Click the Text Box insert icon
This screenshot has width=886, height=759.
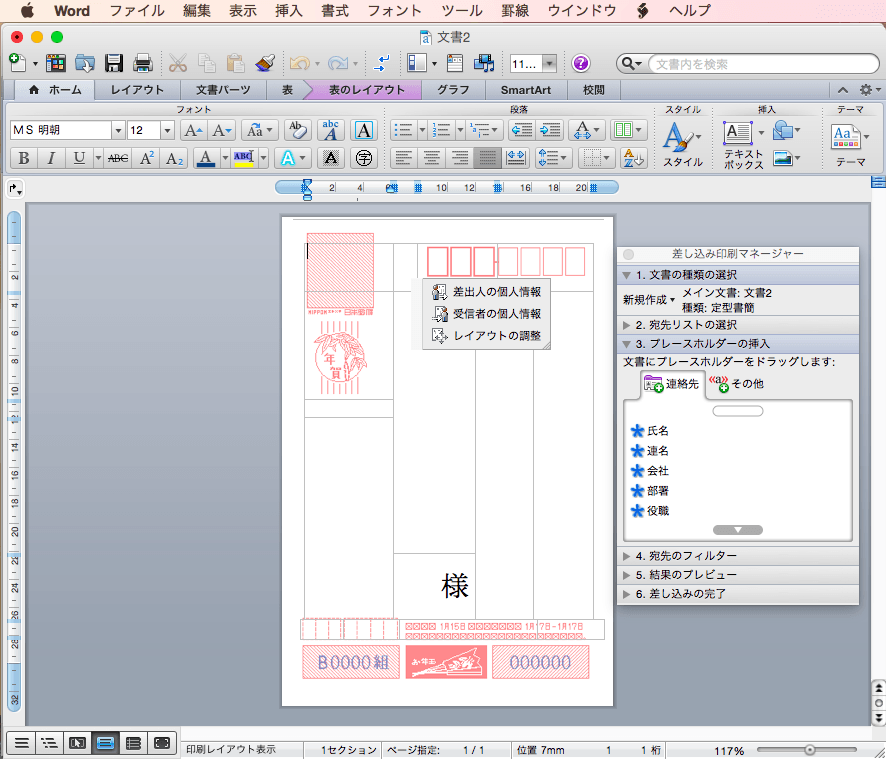click(x=738, y=133)
